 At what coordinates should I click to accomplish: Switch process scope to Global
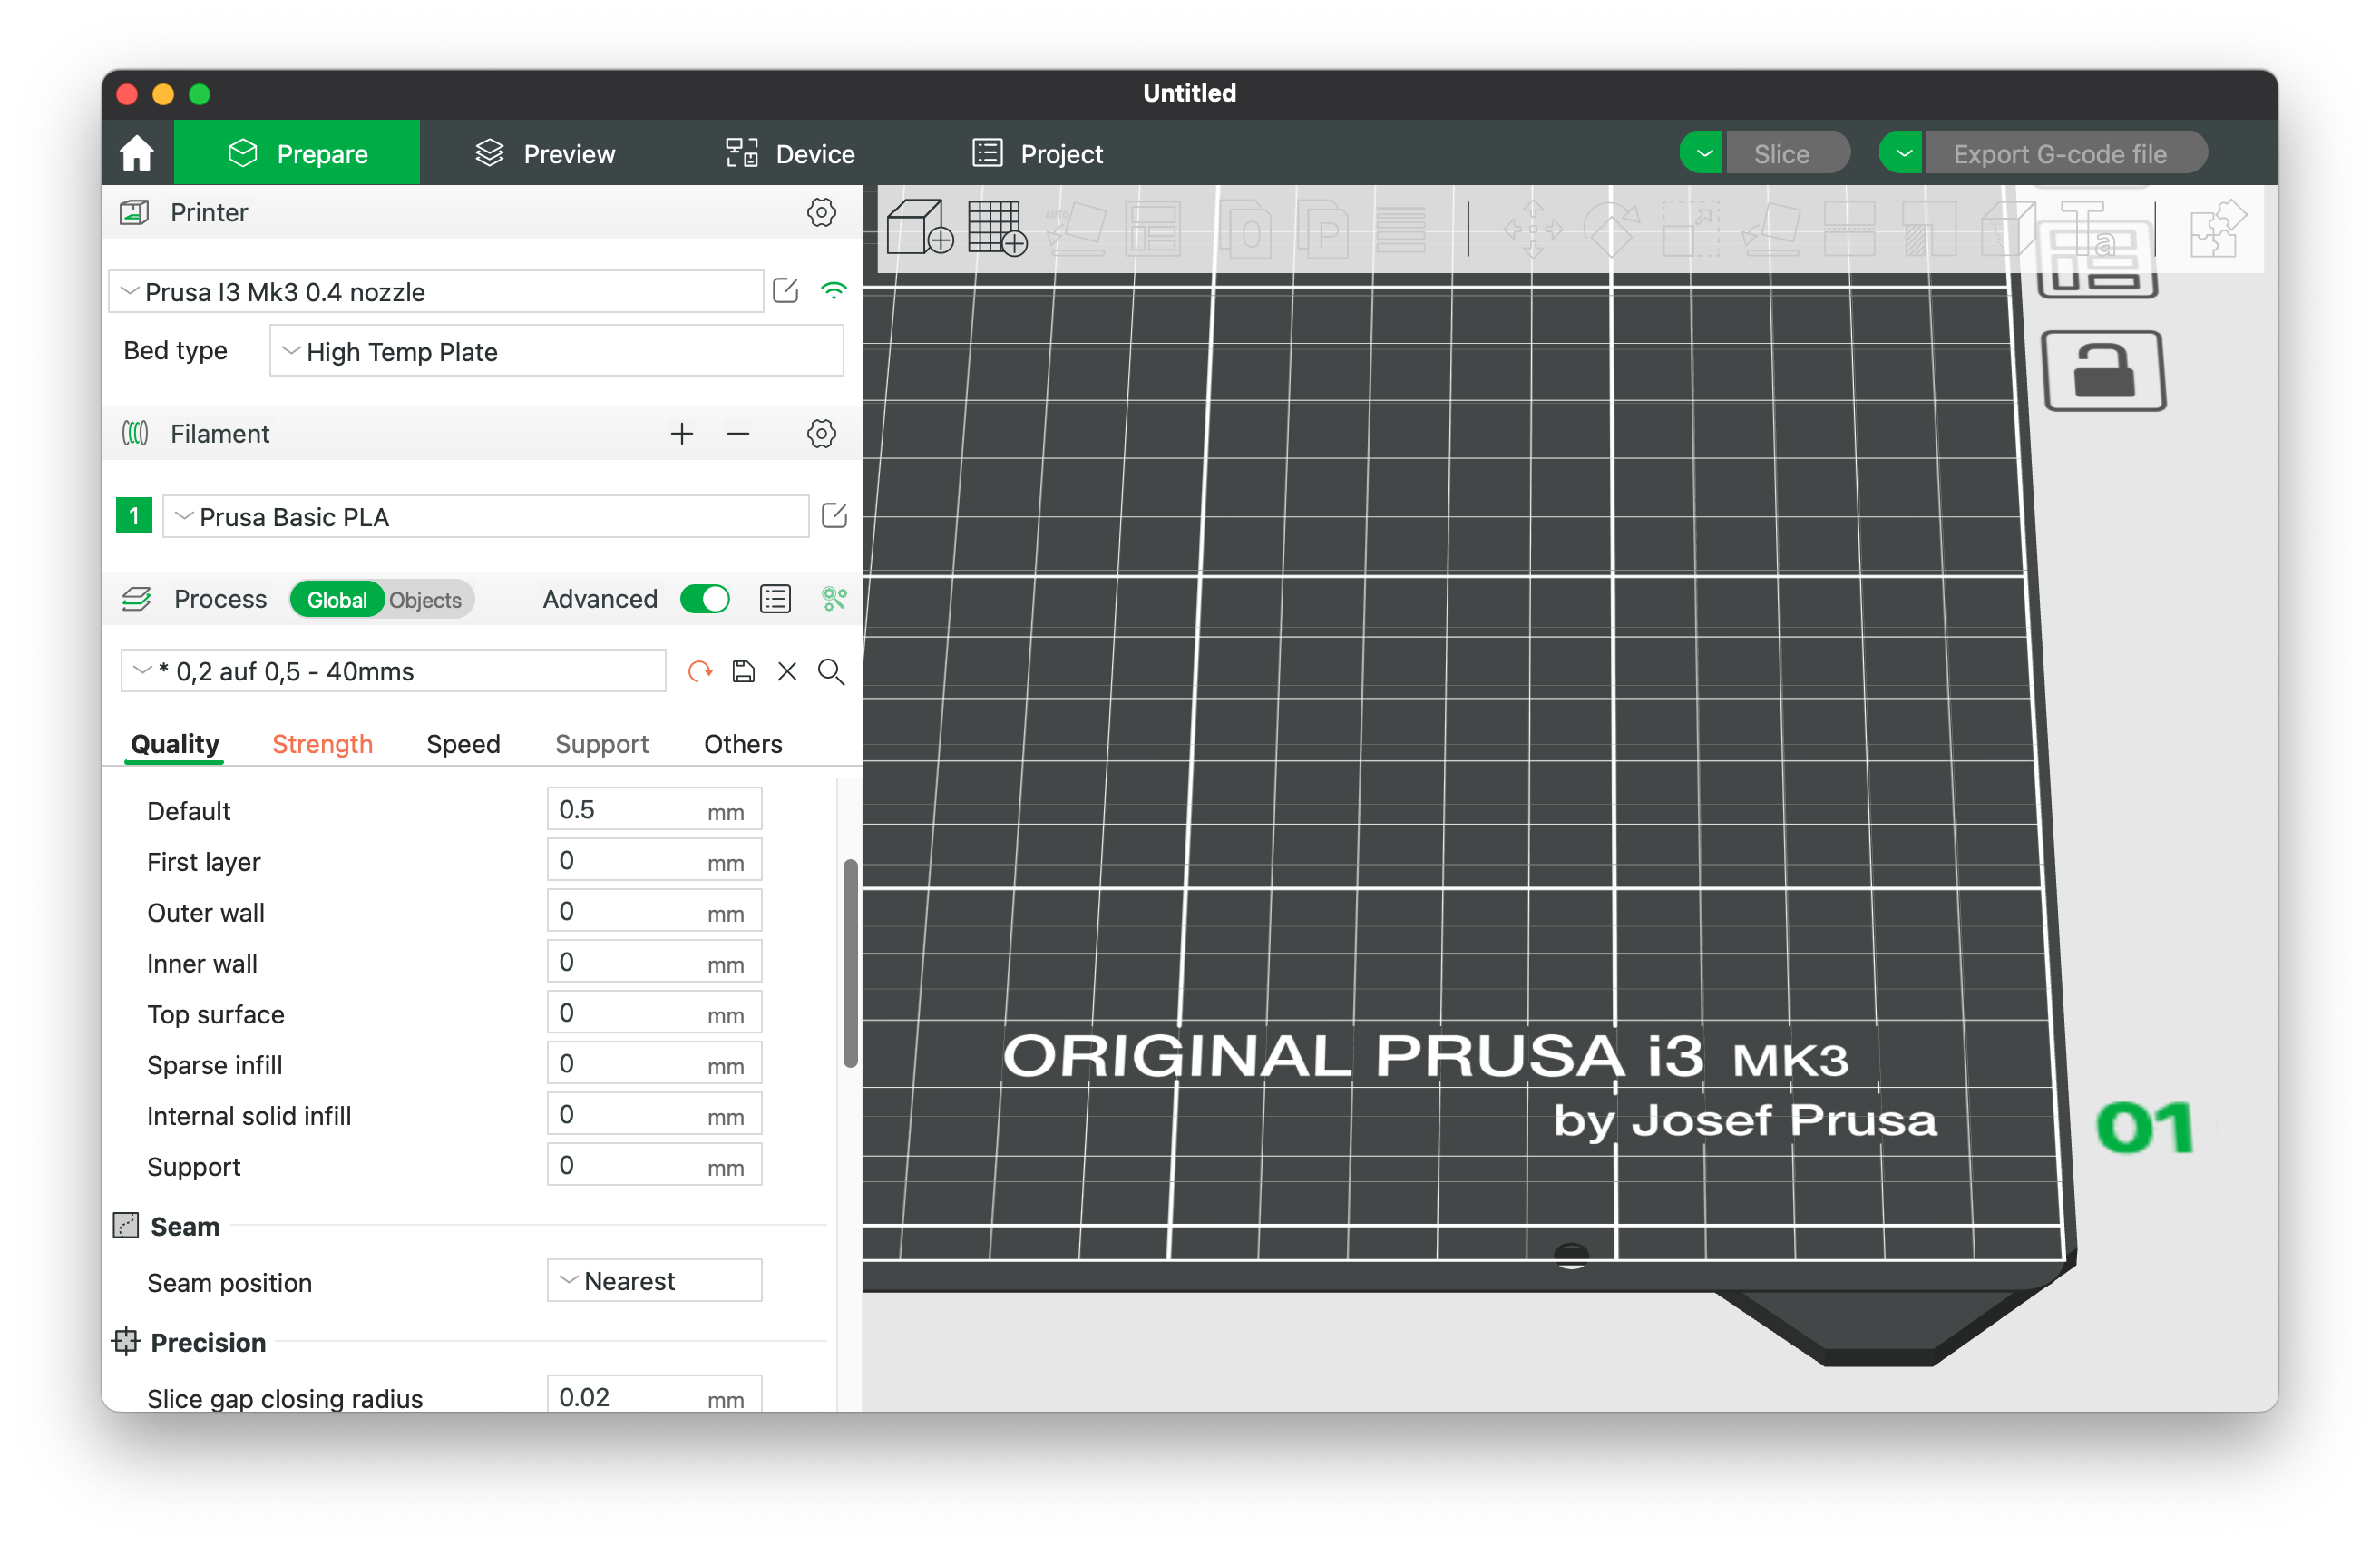click(337, 599)
